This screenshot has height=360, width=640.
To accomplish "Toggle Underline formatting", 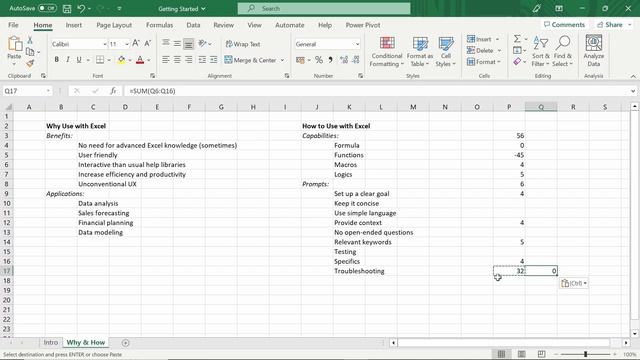I will (79, 60).
